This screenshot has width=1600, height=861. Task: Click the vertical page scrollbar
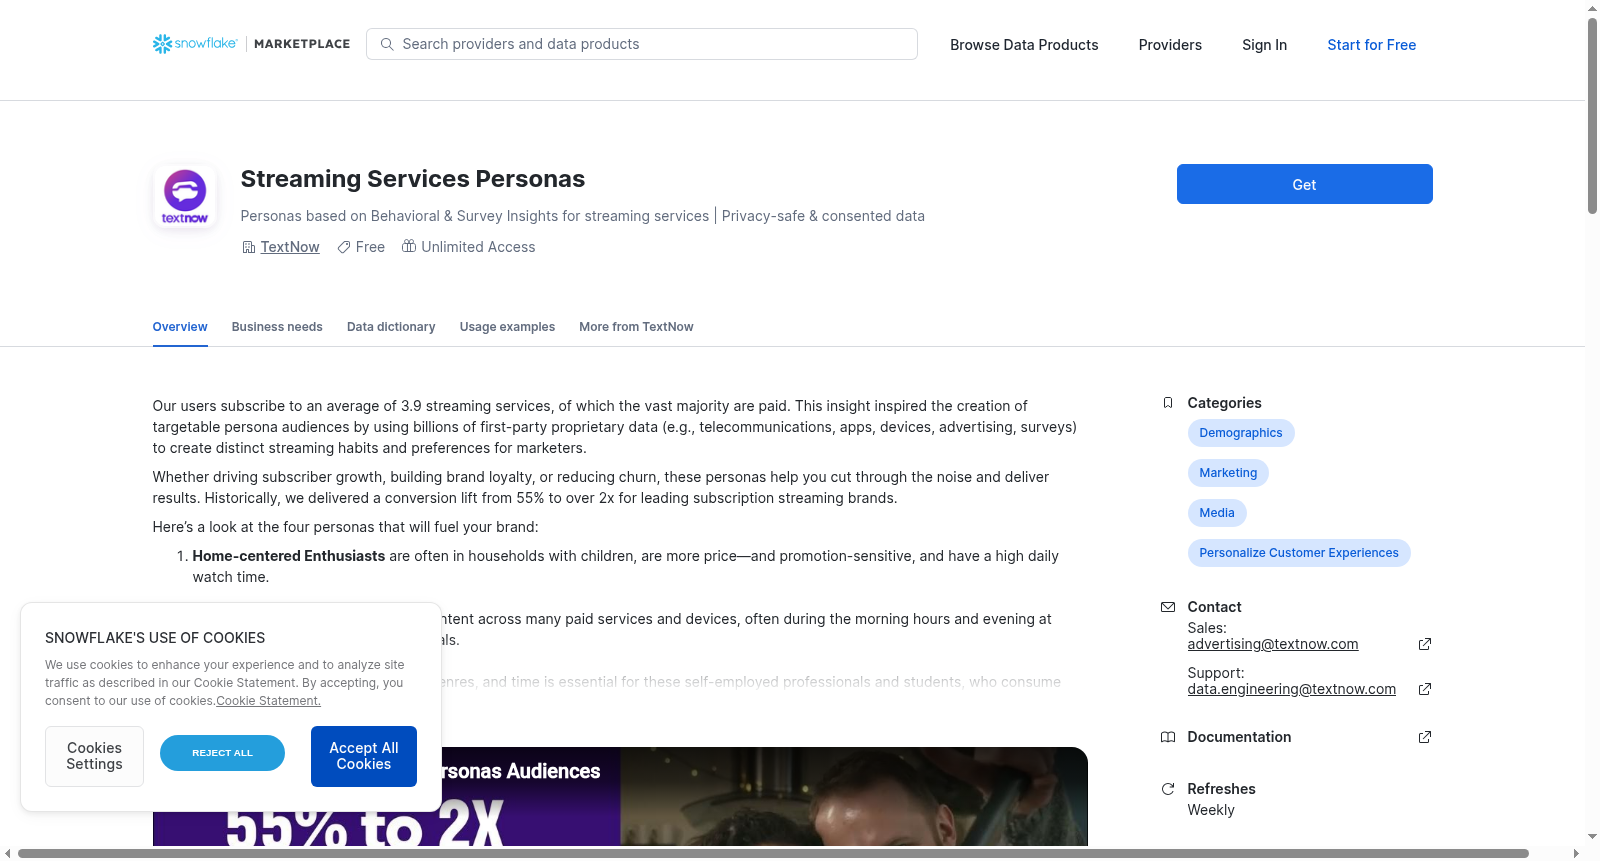click(x=1593, y=115)
